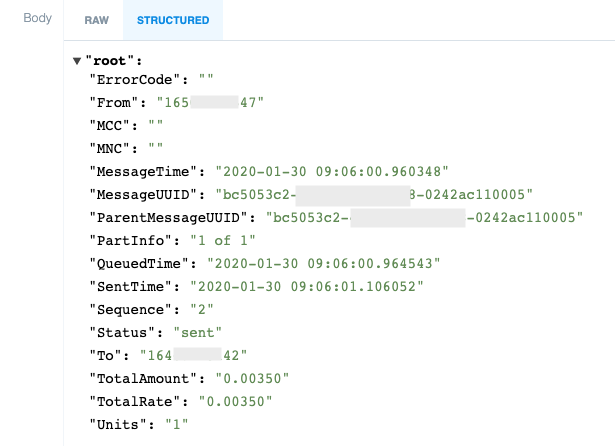The image size is (615, 446).
Task: Click the MessageTime timestamp value
Action: 332,171
